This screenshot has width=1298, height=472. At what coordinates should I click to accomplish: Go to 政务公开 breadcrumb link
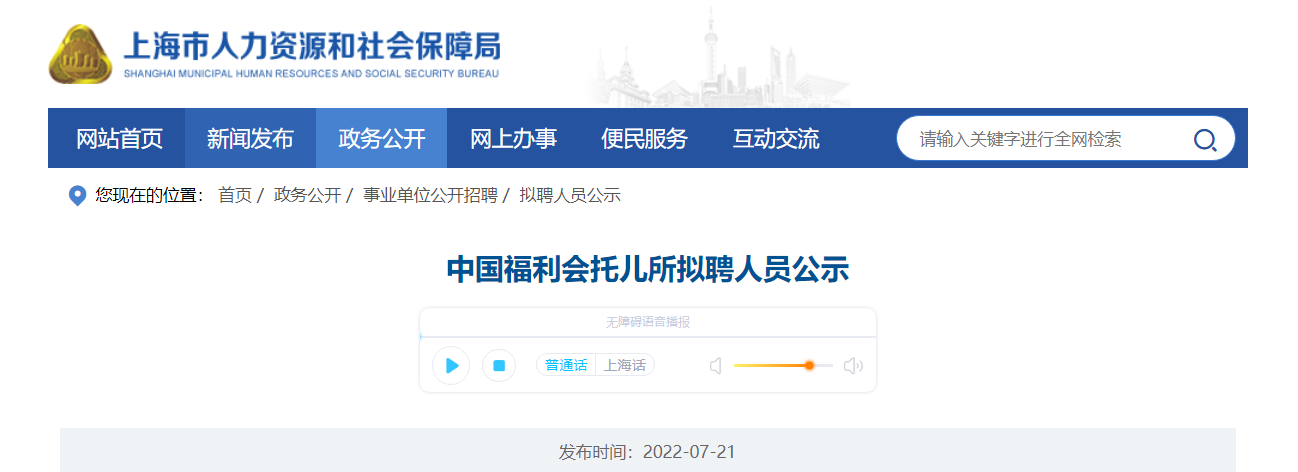click(x=307, y=196)
